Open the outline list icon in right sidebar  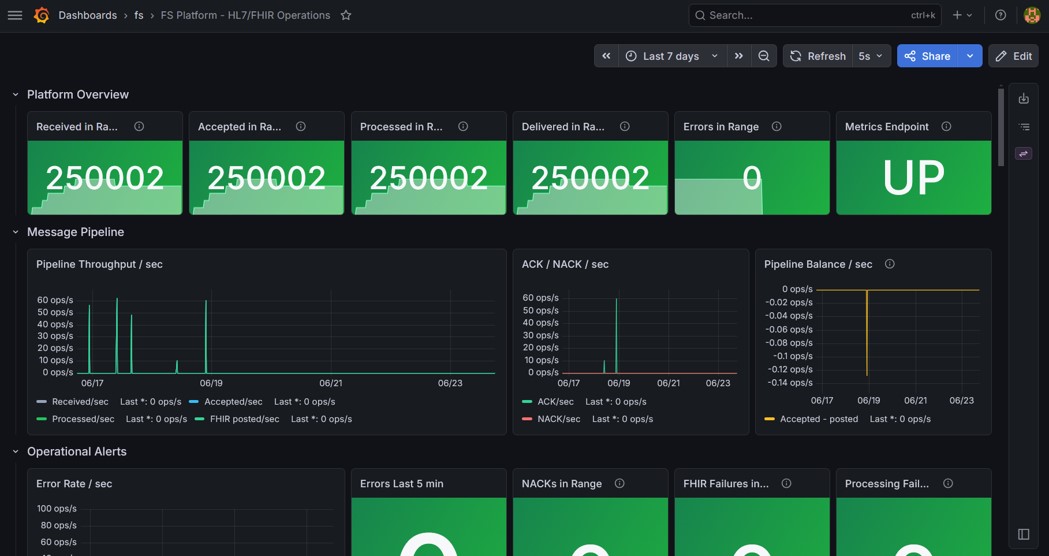point(1024,126)
